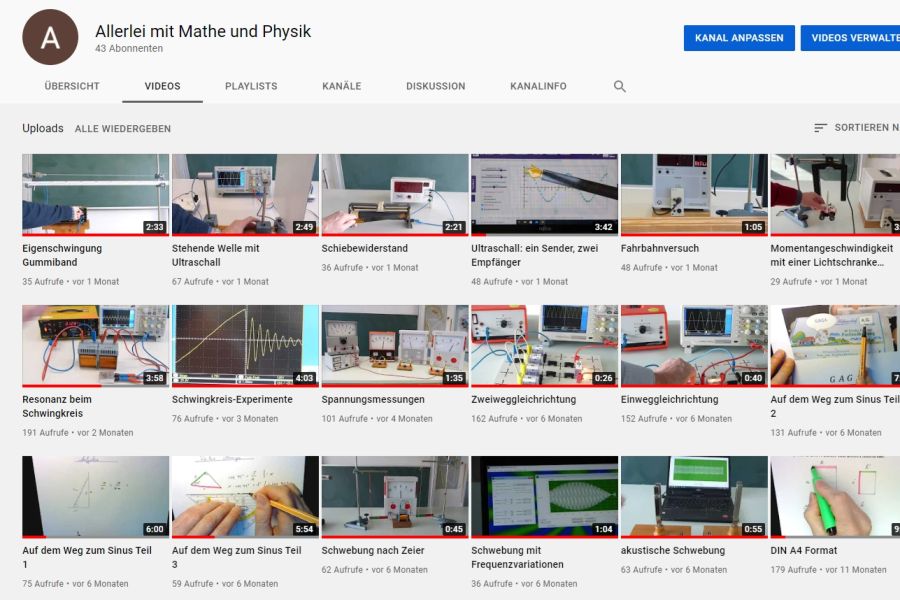900x600 pixels.
Task: Play Schwingkreis-Experimente video thumbnail
Action: pyautogui.click(x=245, y=346)
